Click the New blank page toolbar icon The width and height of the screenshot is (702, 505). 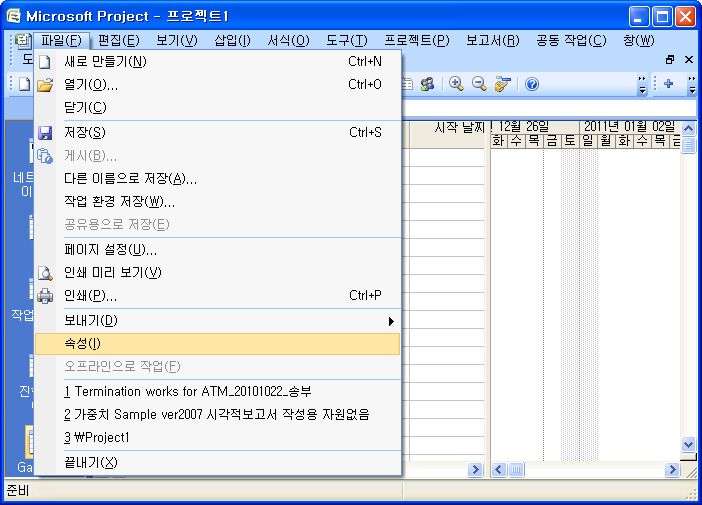click(x=24, y=84)
